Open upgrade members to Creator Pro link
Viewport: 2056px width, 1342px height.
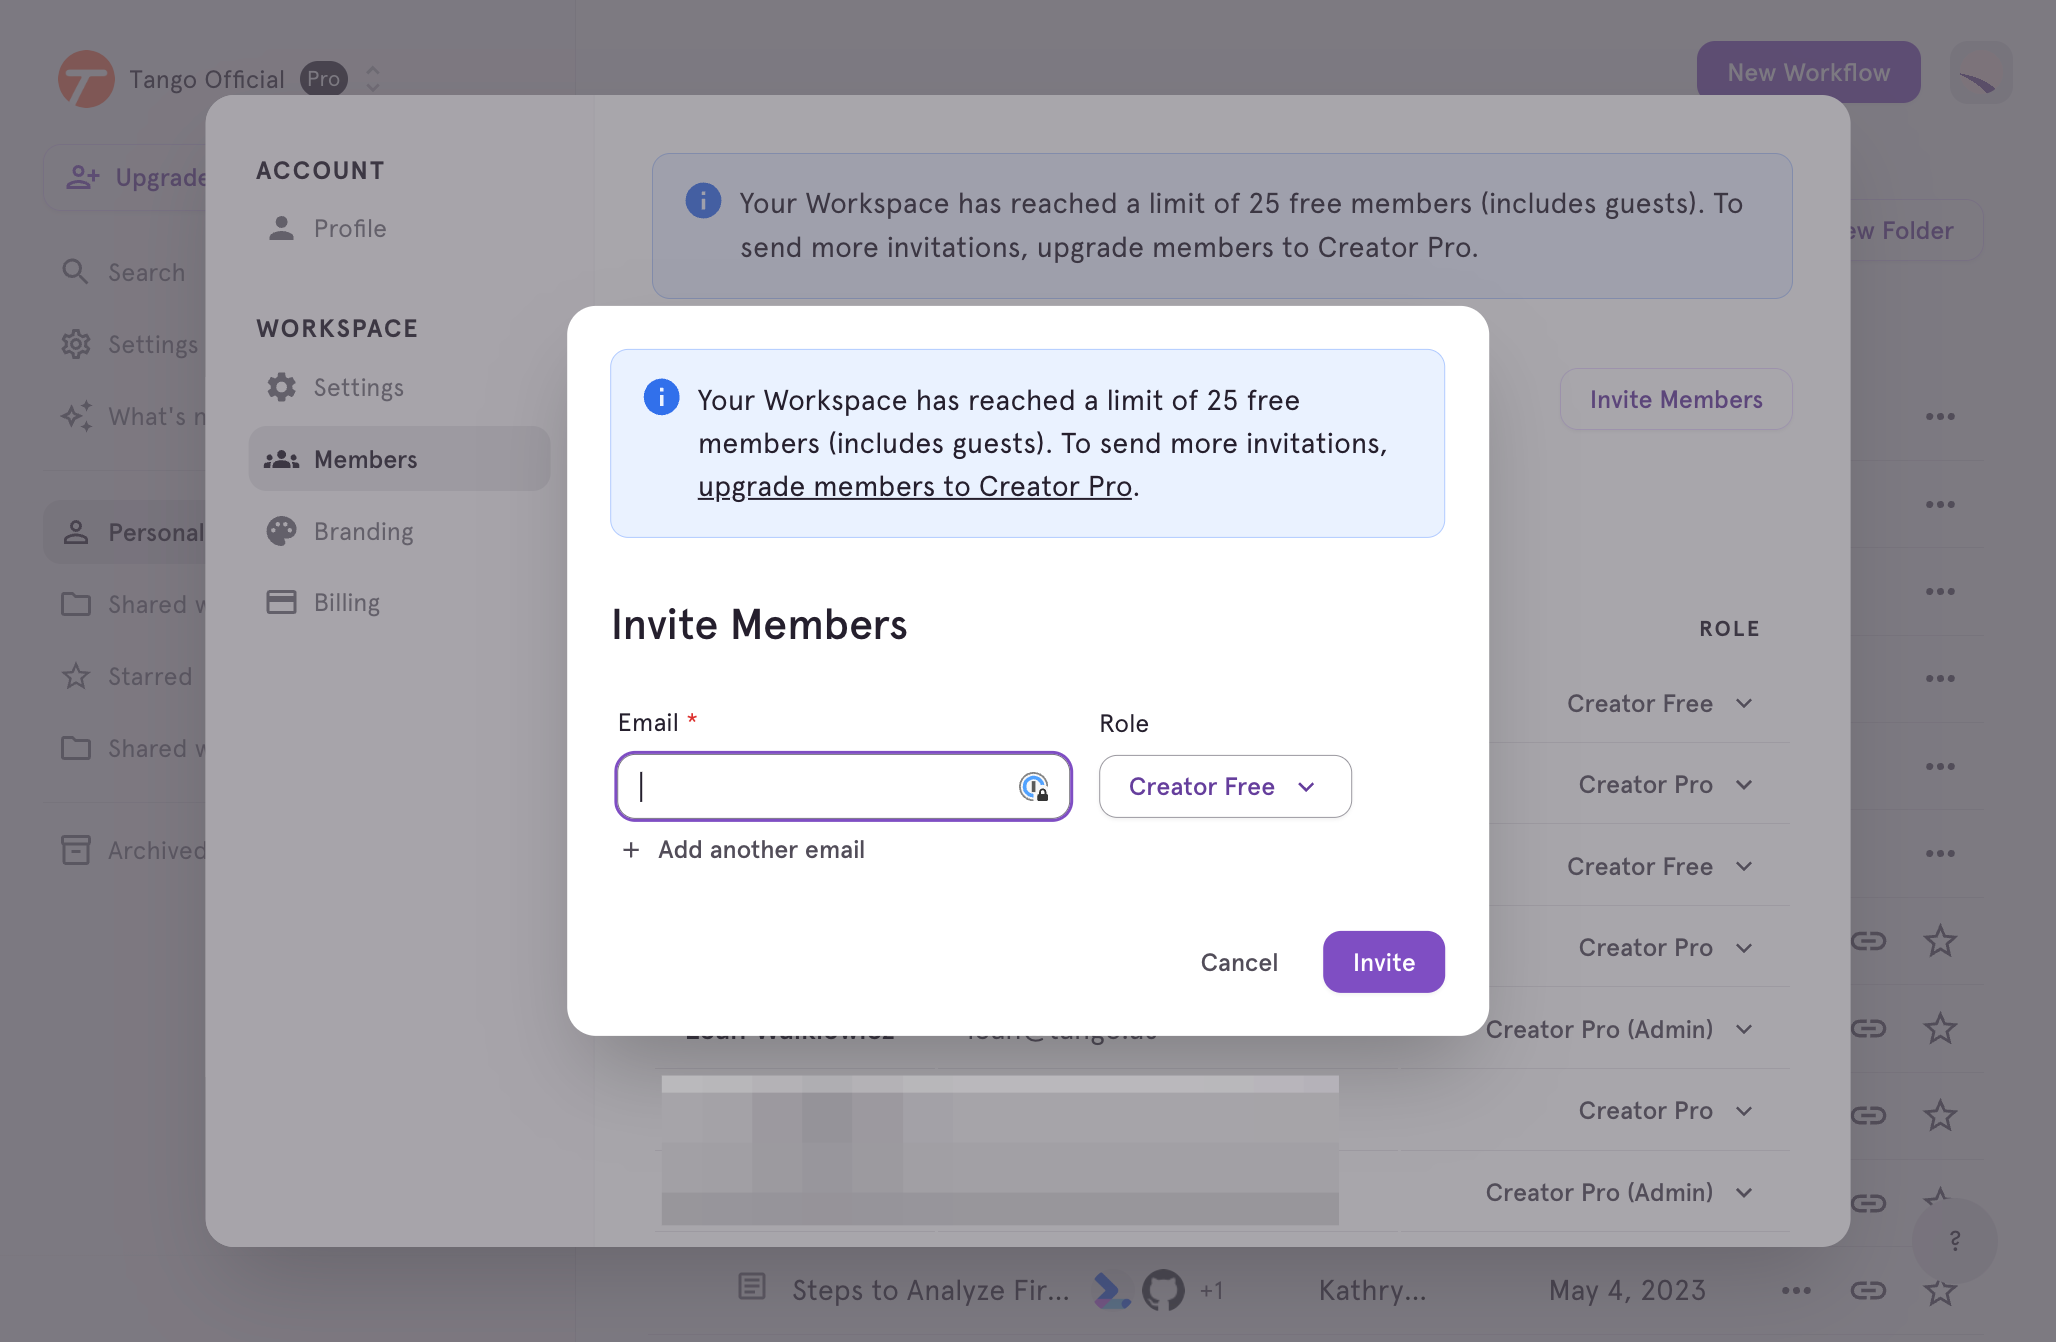point(915,486)
